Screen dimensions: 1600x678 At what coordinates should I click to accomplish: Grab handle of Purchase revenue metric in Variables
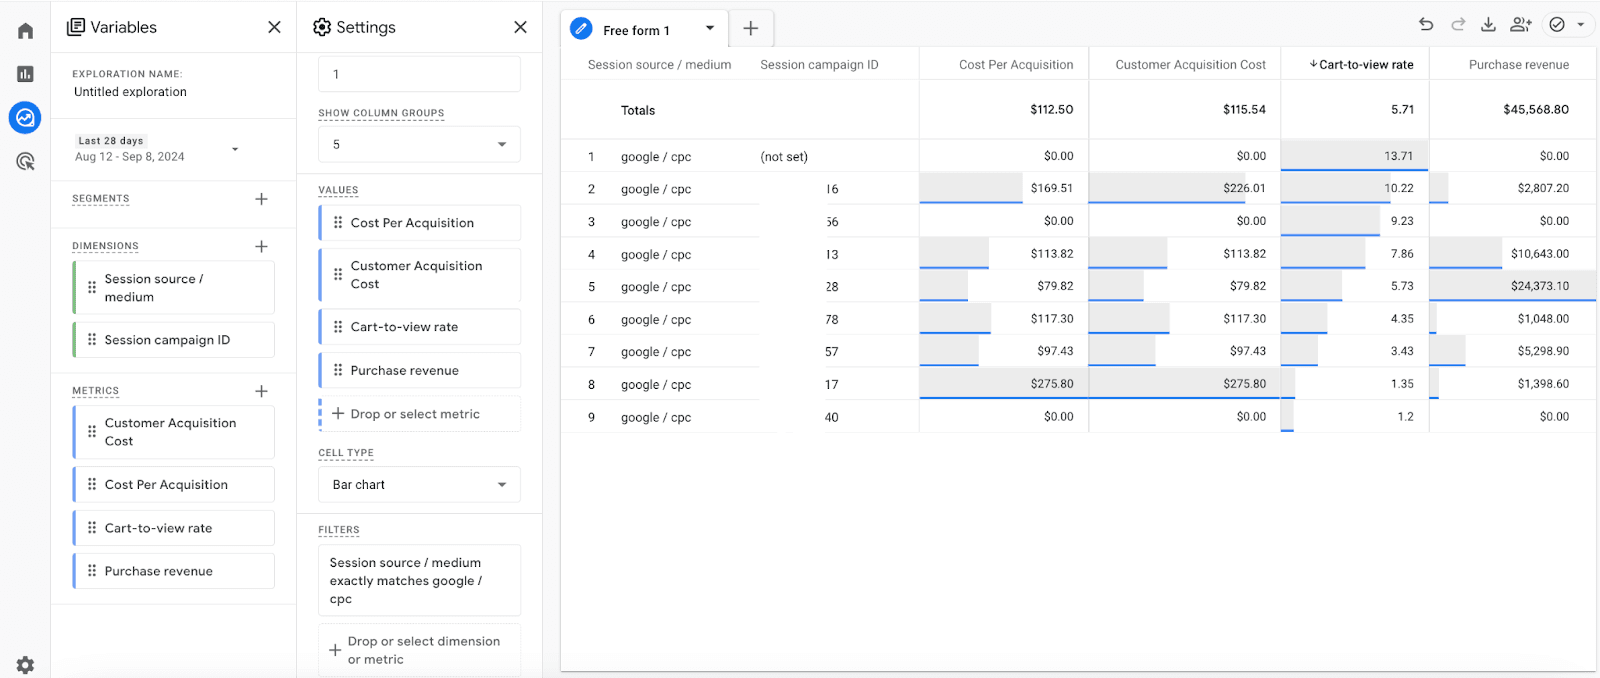point(92,571)
